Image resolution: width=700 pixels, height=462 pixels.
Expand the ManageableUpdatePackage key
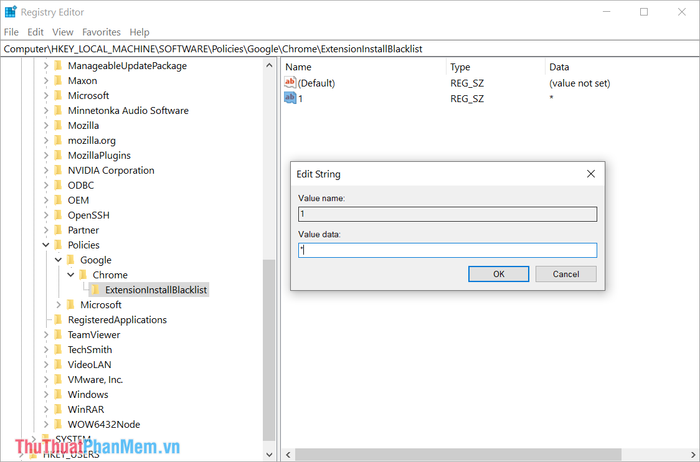[46, 66]
